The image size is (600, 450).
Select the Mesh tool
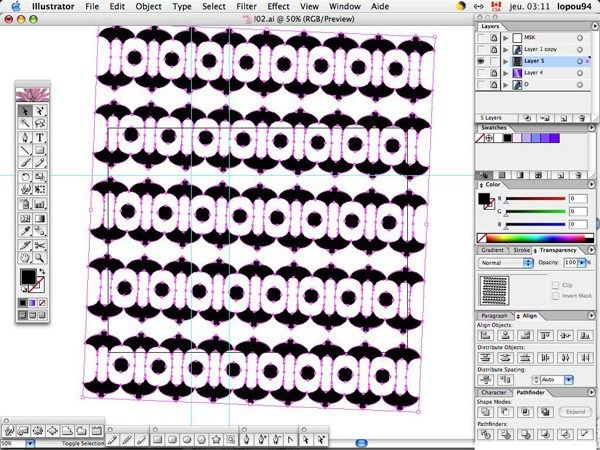click(25, 218)
